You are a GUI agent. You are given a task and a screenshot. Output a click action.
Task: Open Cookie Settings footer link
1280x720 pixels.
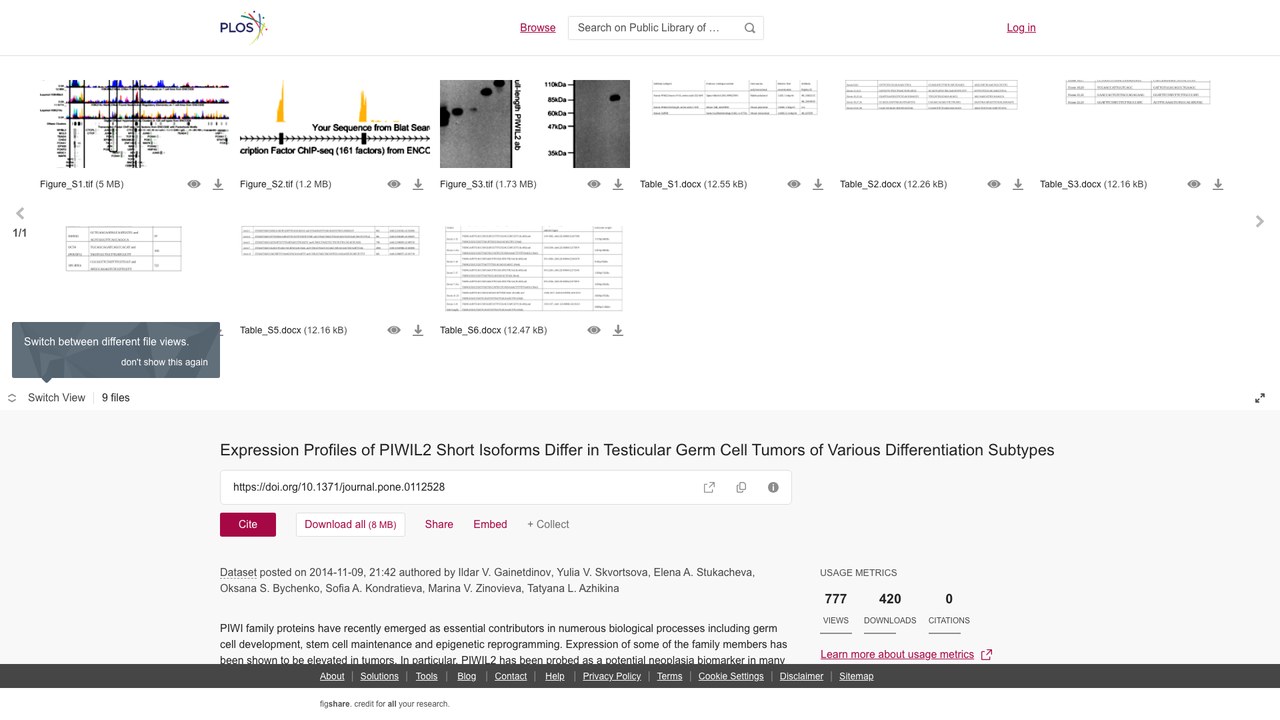(x=731, y=676)
